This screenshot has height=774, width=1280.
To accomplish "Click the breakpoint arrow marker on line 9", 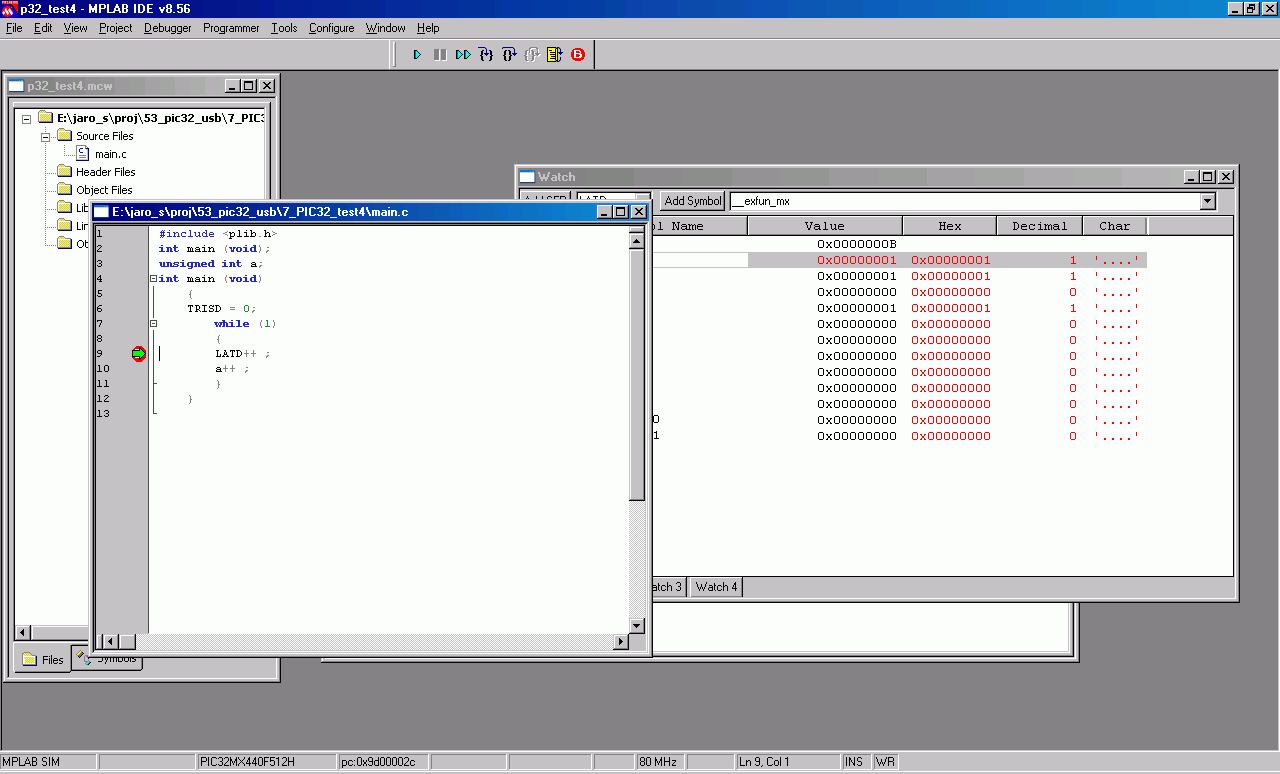I will [x=139, y=354].
